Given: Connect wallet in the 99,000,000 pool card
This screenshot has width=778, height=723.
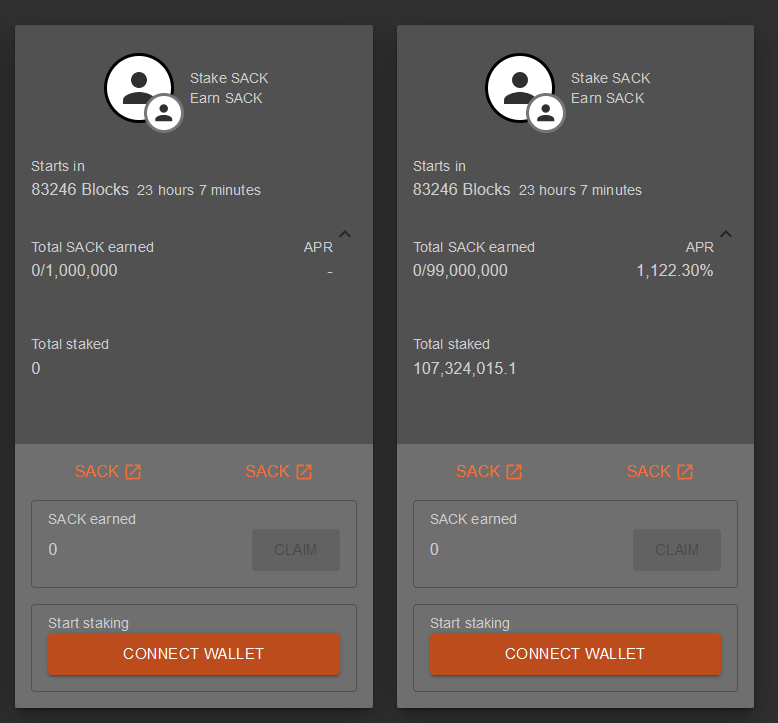Looking at the screenshot, I should 576,654.
